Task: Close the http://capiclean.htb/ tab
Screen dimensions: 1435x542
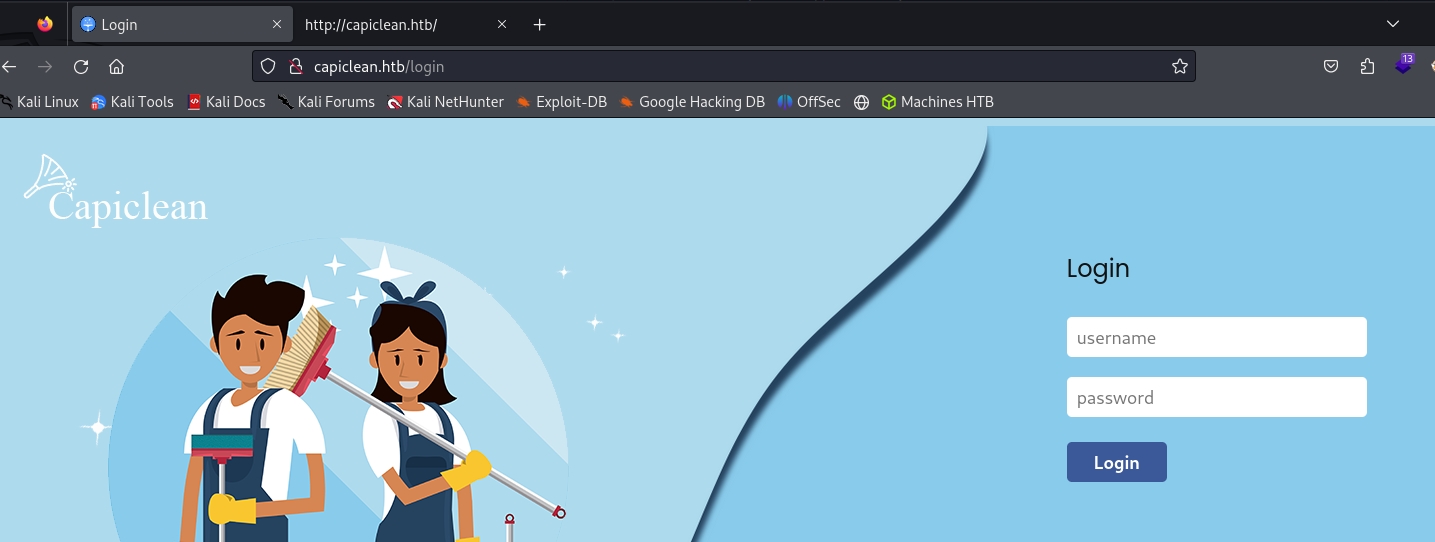Action: coord(502,24)
